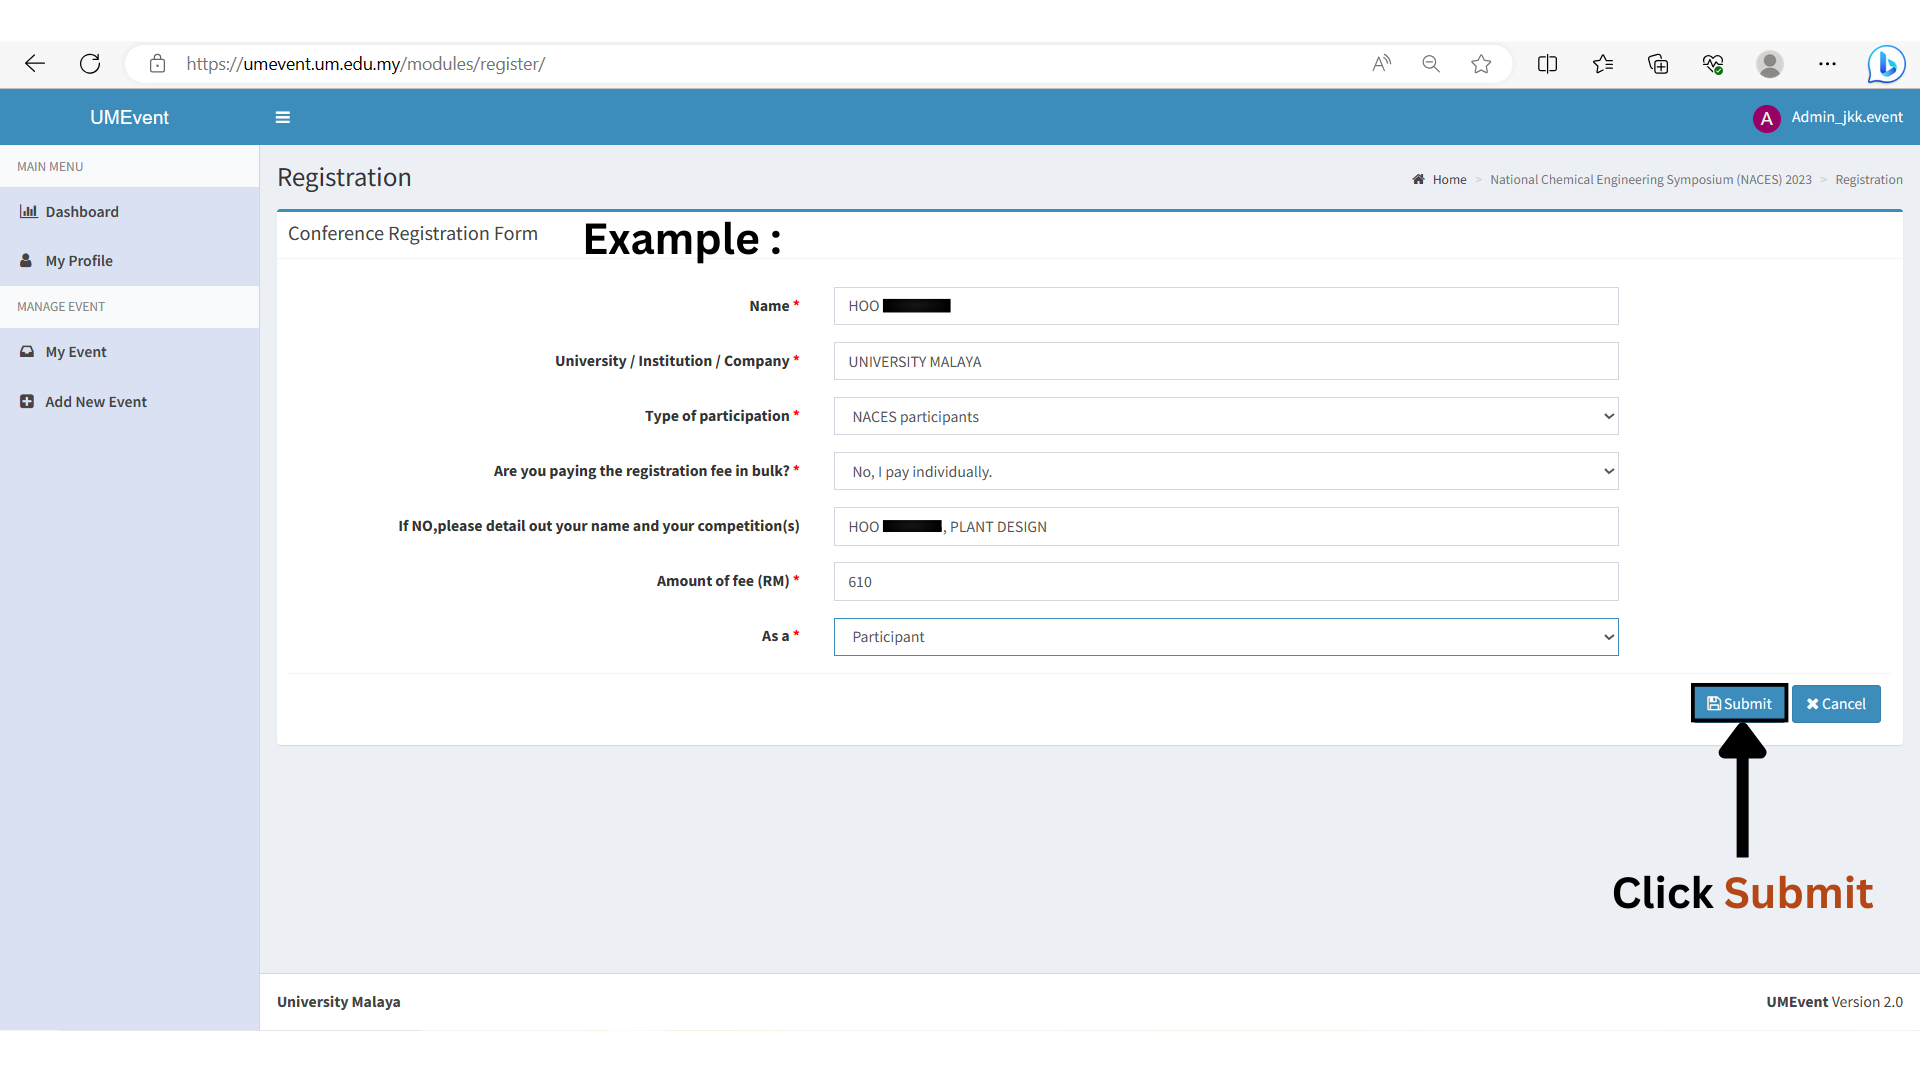1920x1080 pixels.
Task: Expand the 'As a' Participant dropdown
Action: click(x=1225, y=637)
